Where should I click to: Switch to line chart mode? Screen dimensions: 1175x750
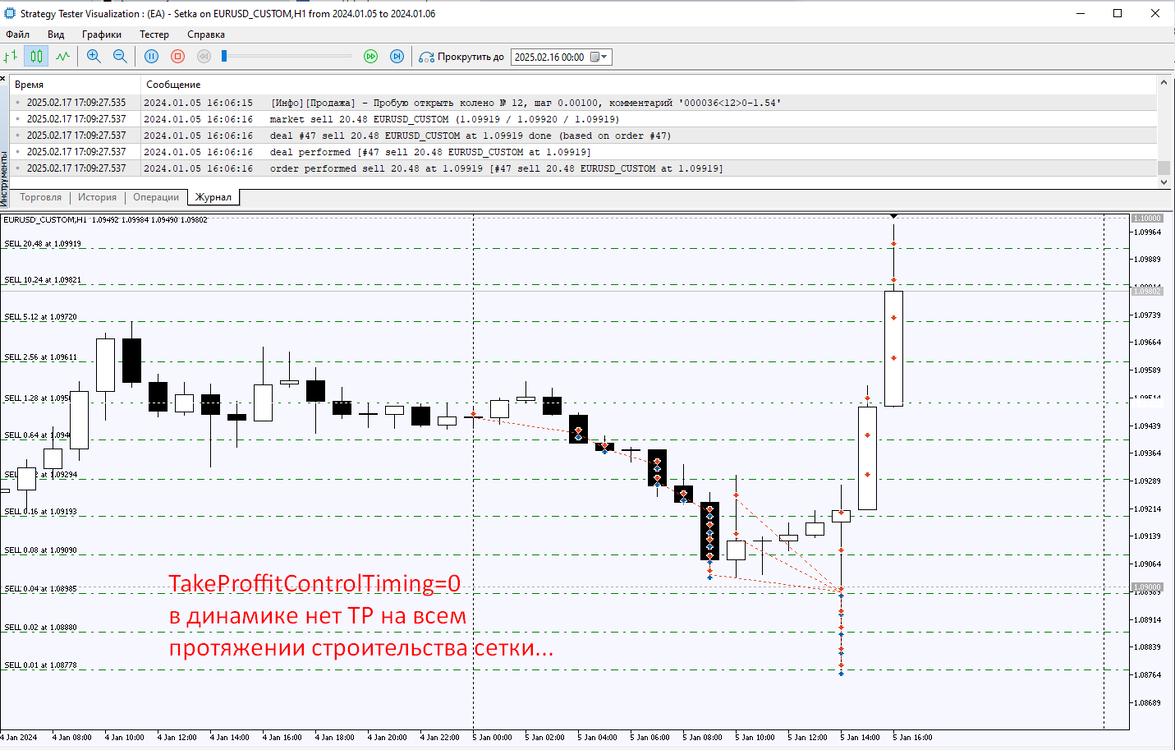point(63,56)
